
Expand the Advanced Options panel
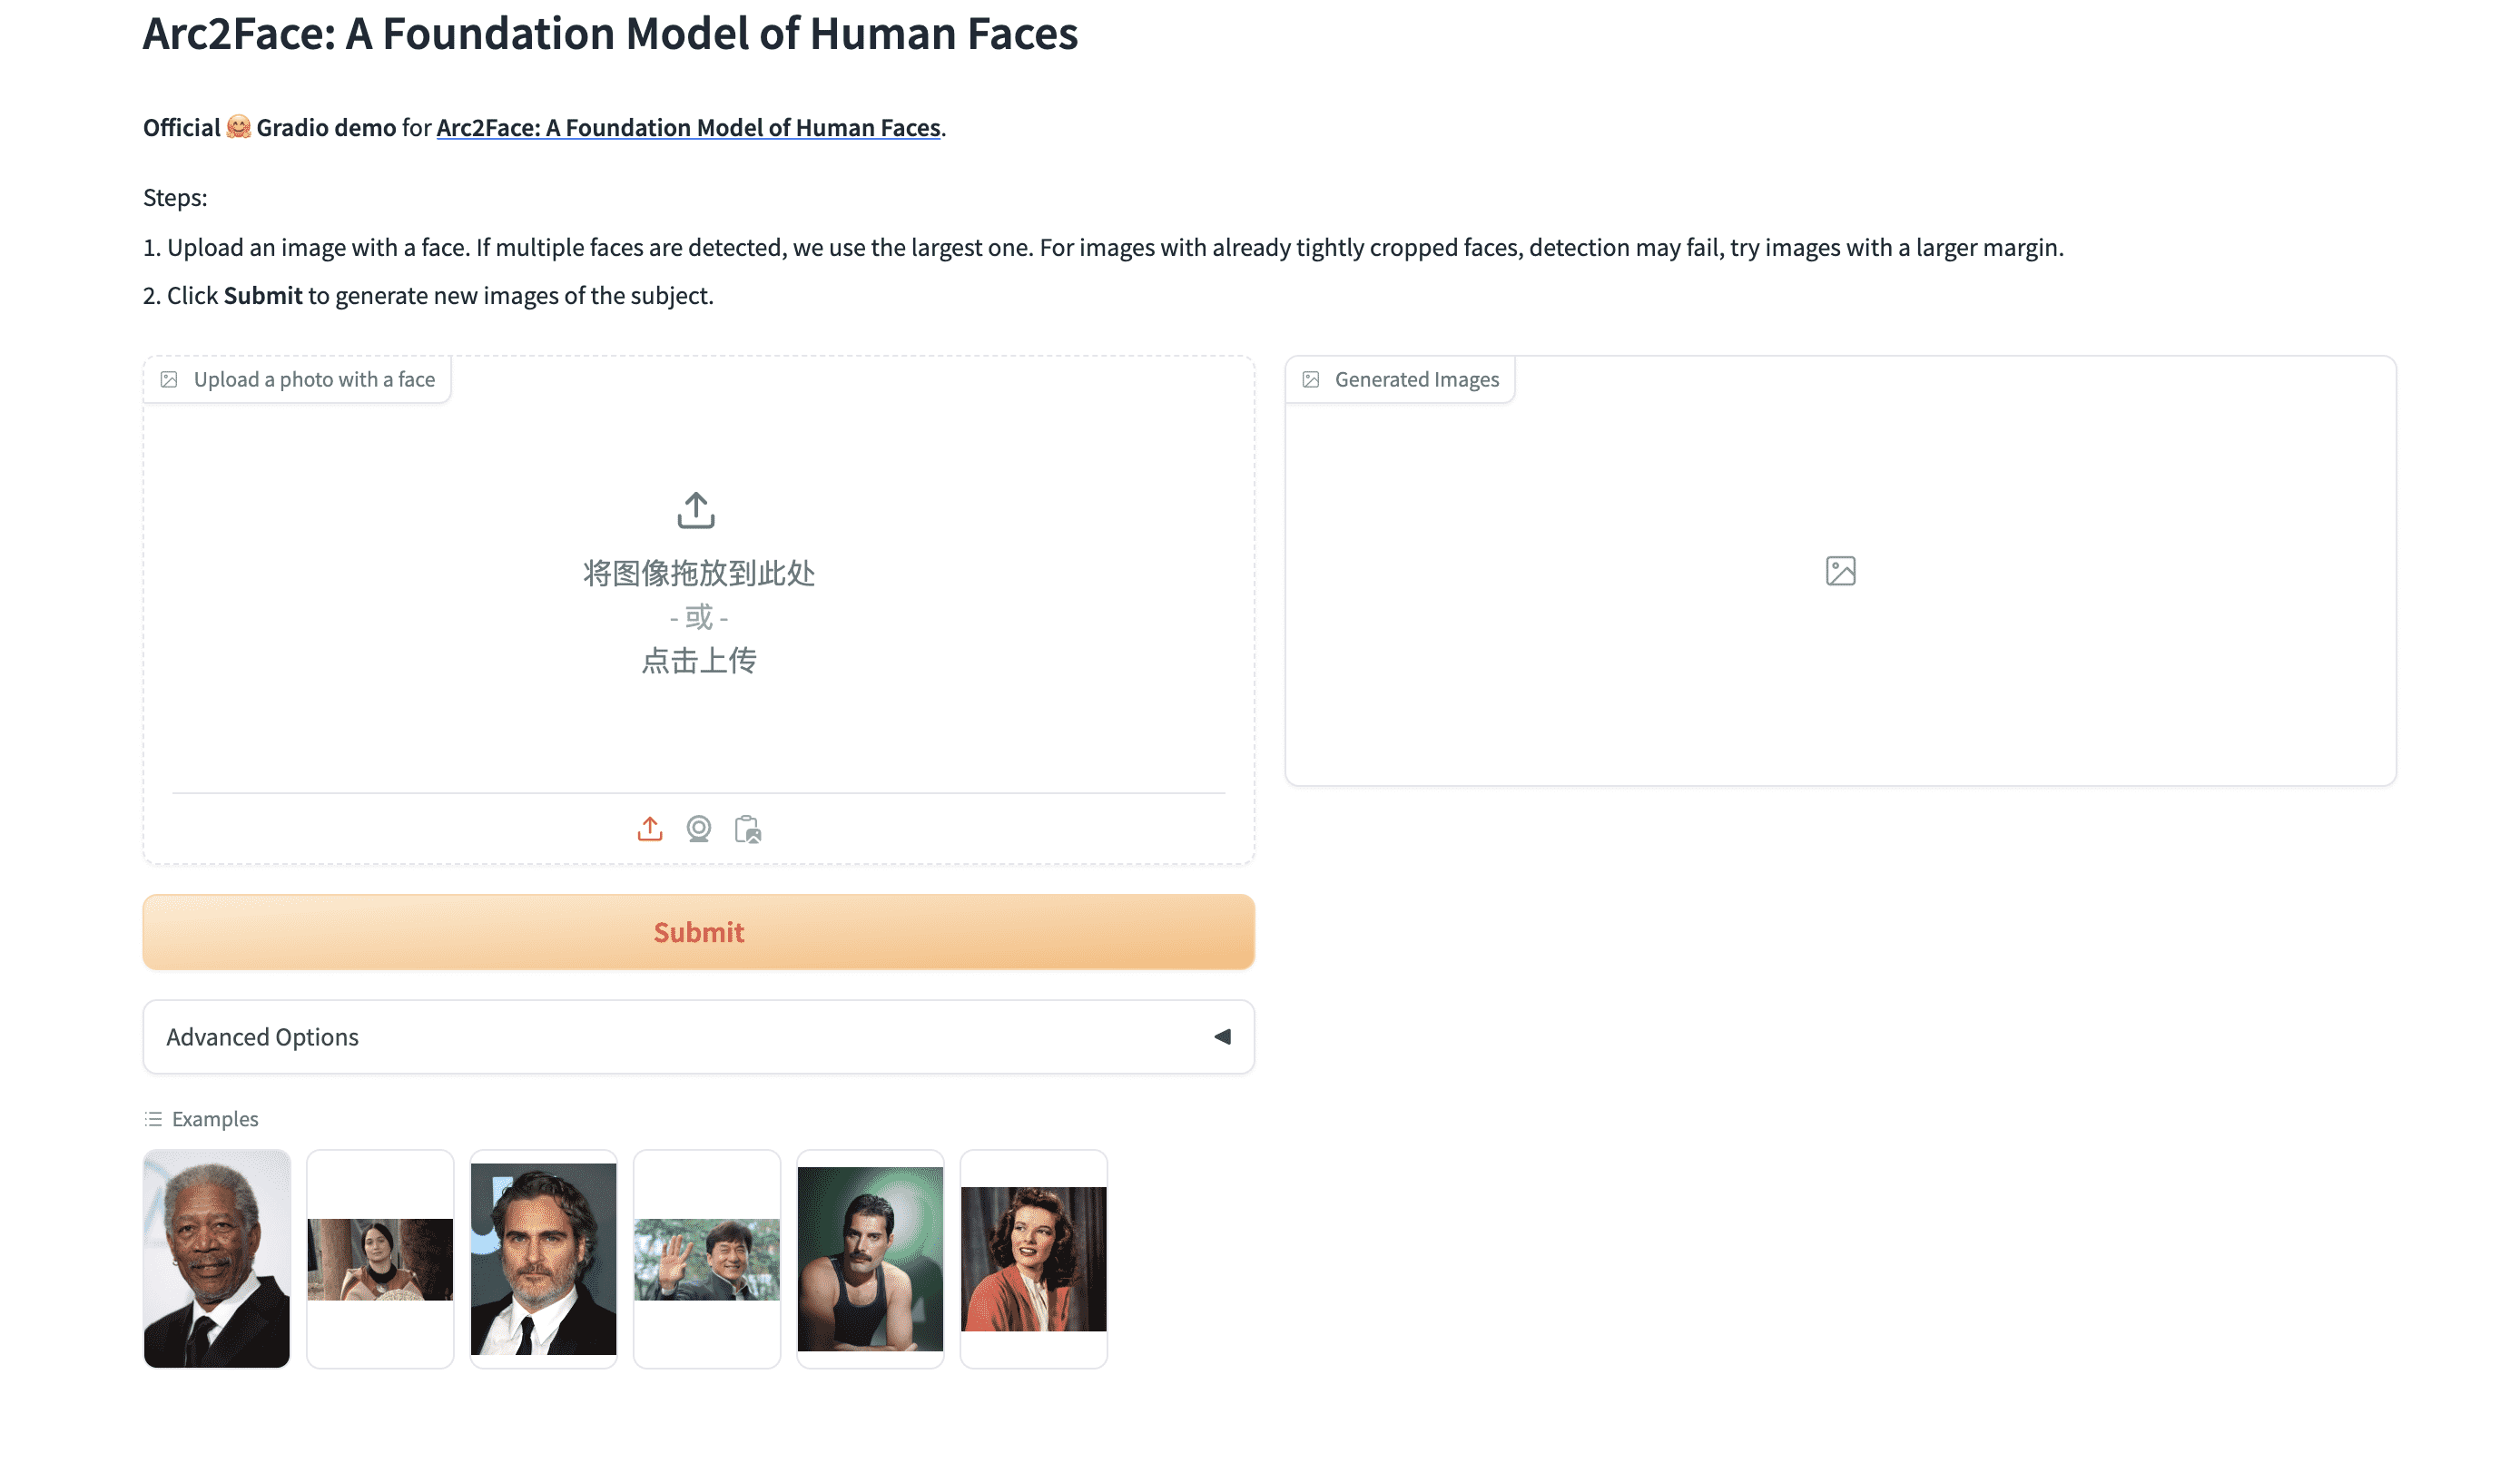coord(698,1037)
